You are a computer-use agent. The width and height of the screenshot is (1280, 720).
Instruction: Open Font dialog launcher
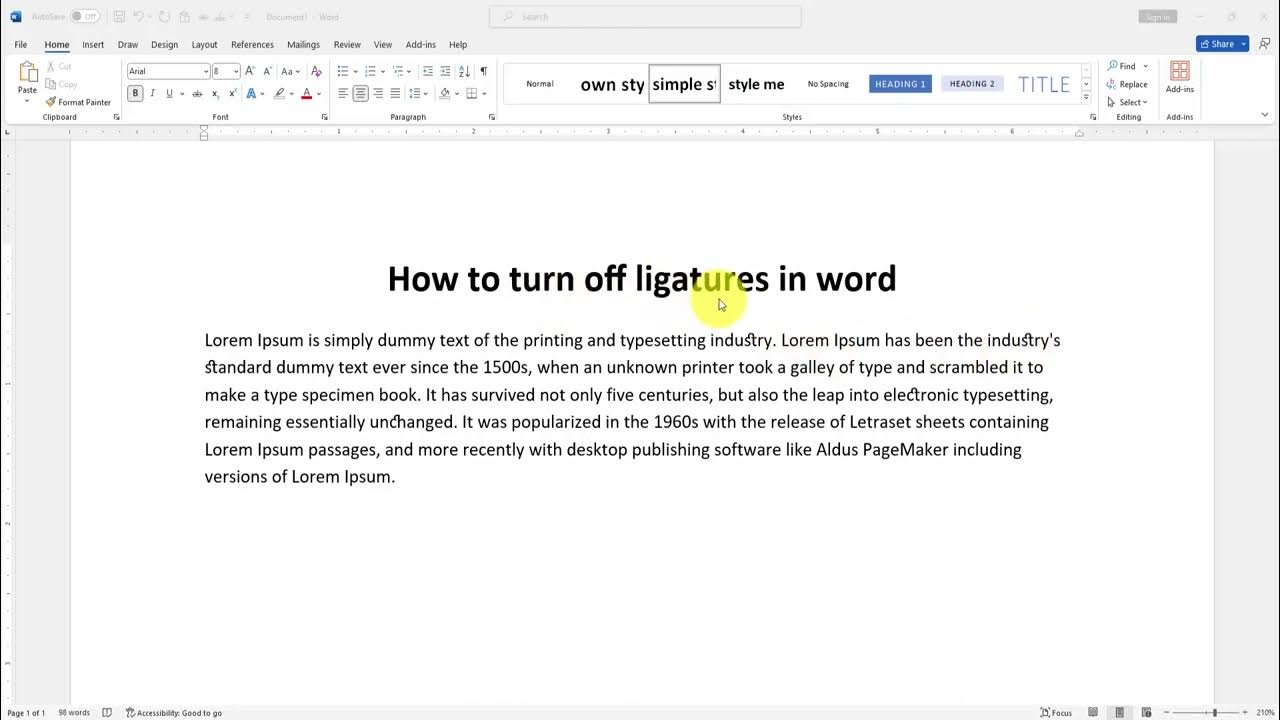point(324,117)
